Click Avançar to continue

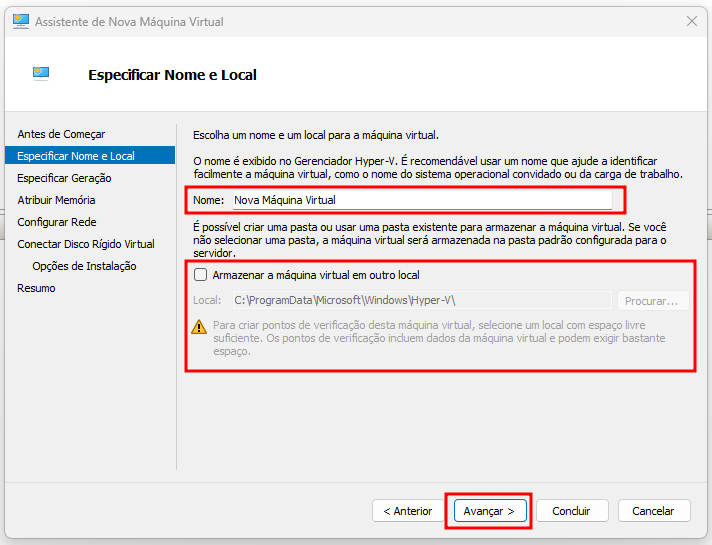coord(490,511)
